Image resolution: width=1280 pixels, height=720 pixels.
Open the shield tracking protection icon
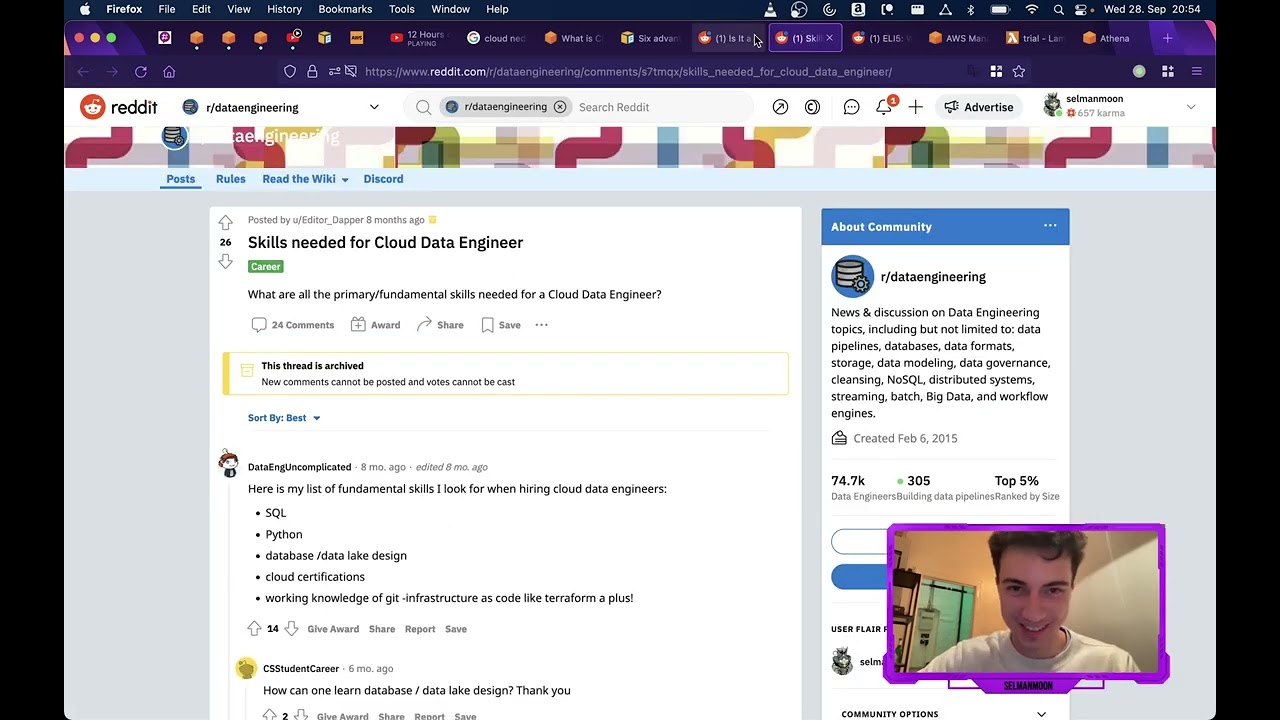pyautogui.click(x=290, y=72)
